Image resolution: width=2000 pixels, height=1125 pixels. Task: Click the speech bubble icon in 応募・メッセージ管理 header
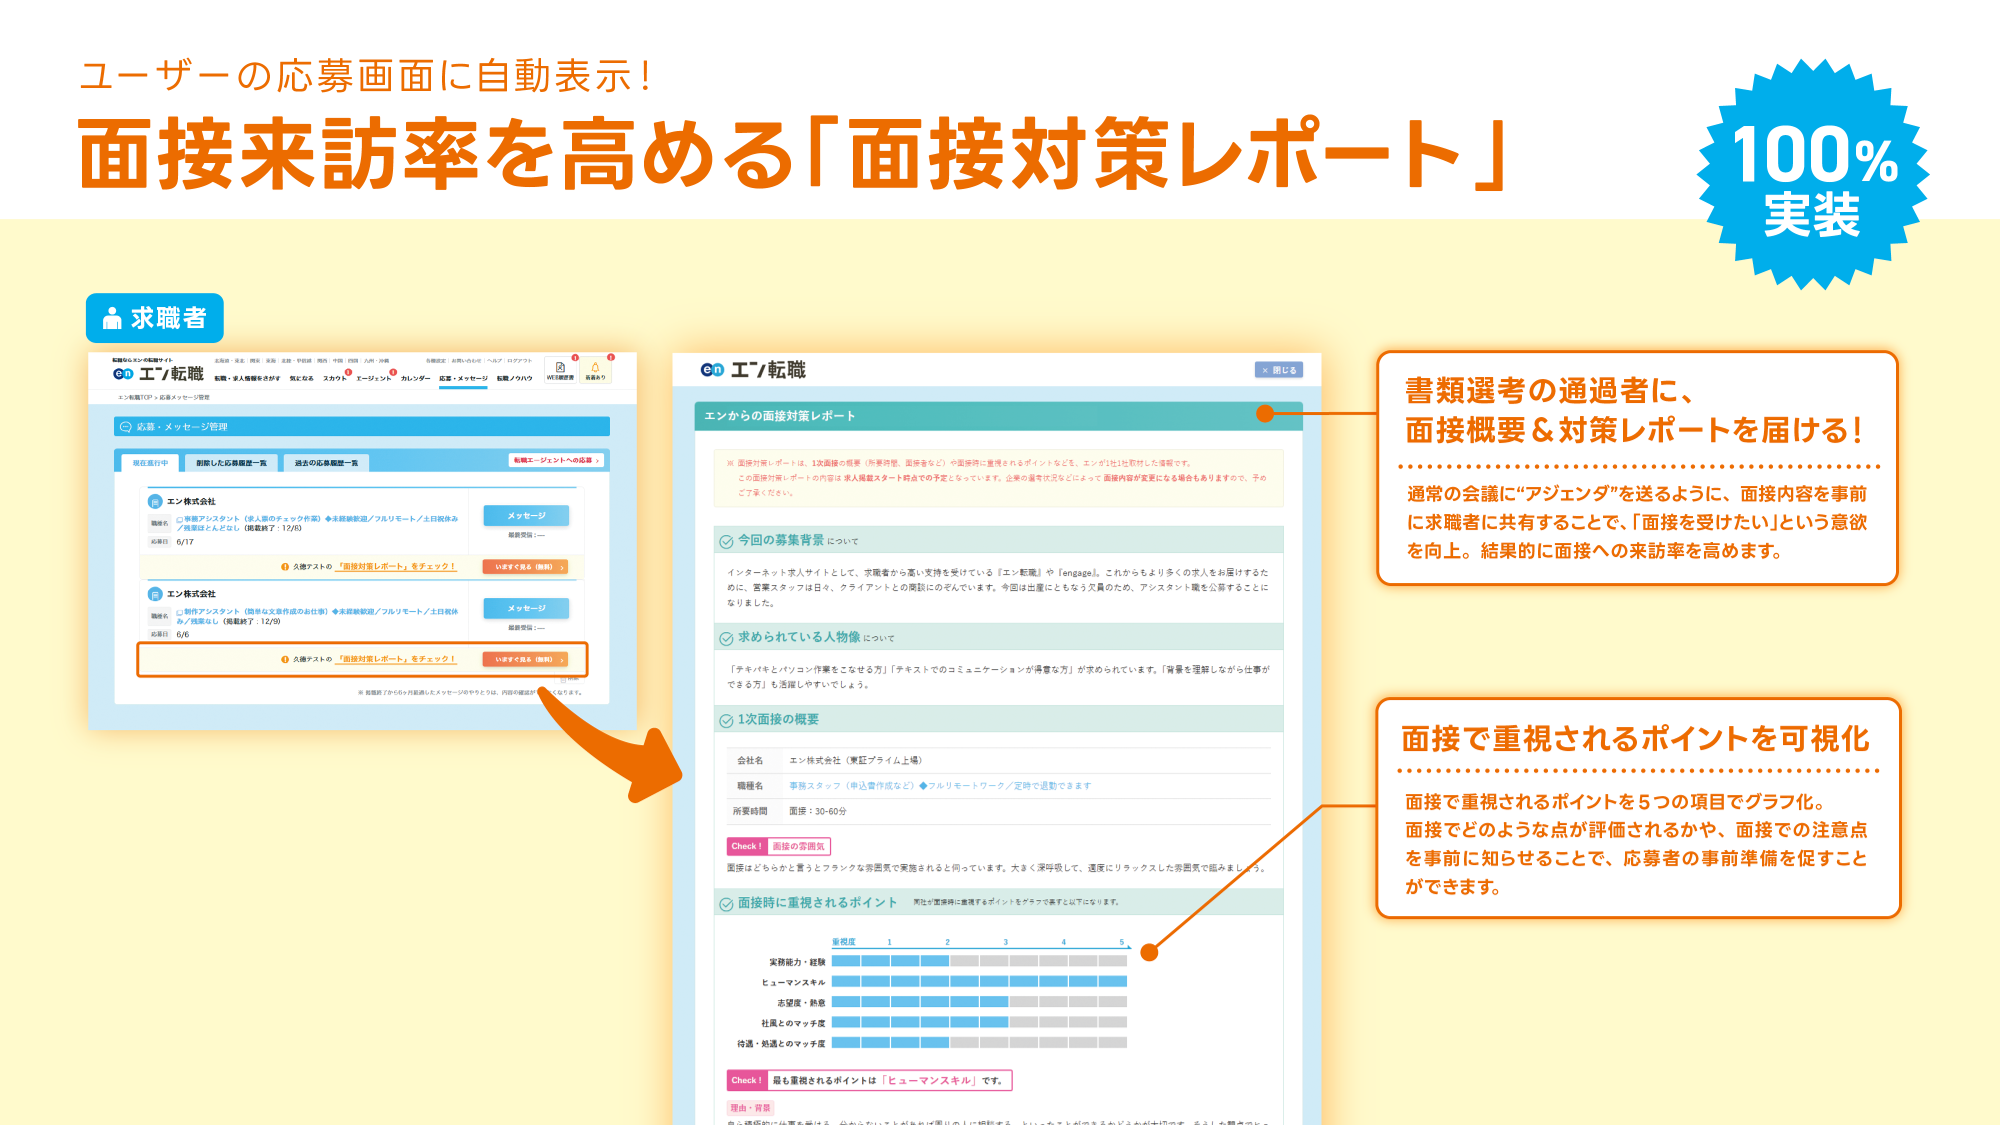pyautogui.click(x=125, y=426)
